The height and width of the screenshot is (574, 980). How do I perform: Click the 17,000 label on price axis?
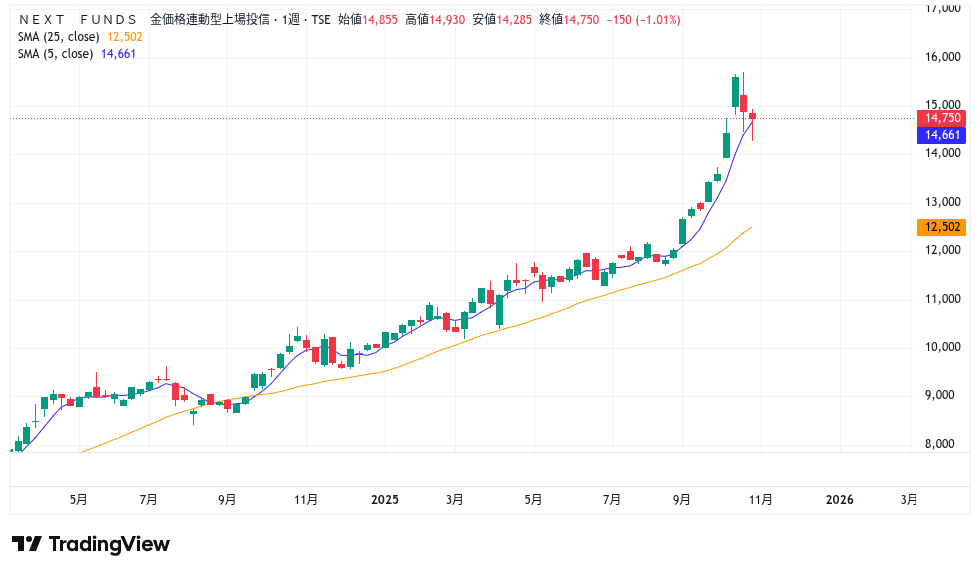pyautogui.click(x=943, y=9)
